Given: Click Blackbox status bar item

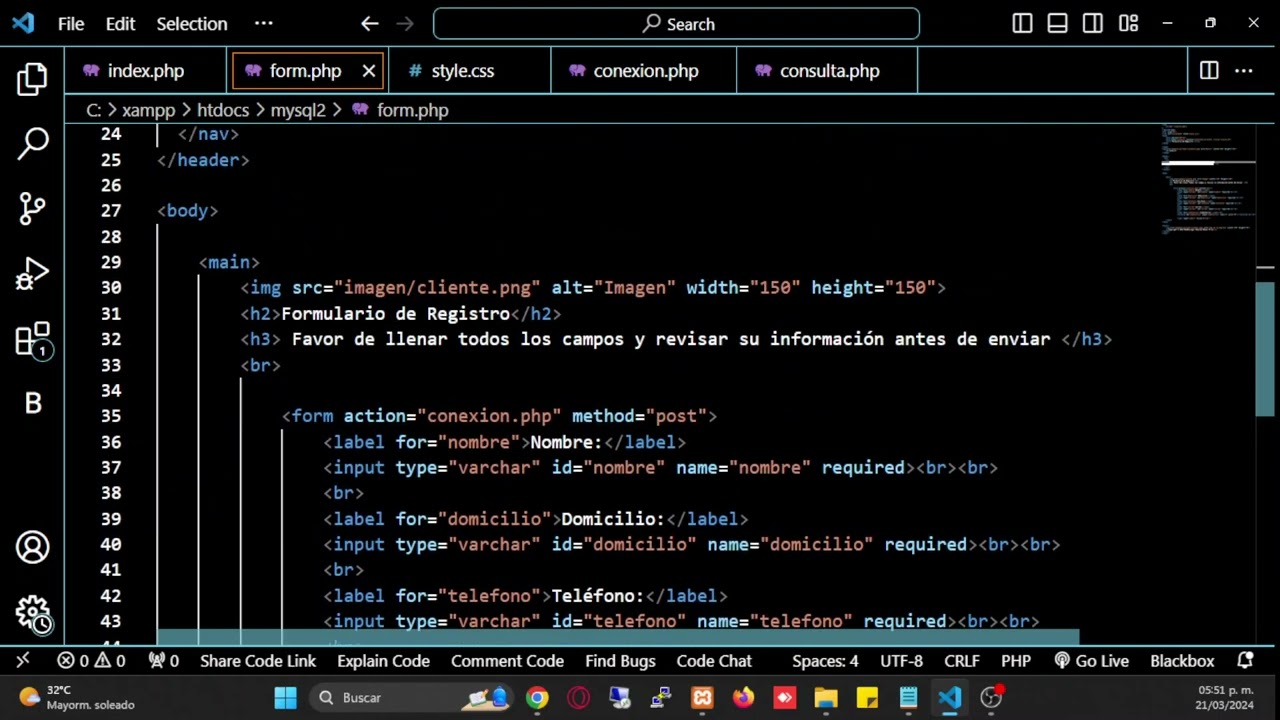Looking at the screenshot, I should 1182,660.
